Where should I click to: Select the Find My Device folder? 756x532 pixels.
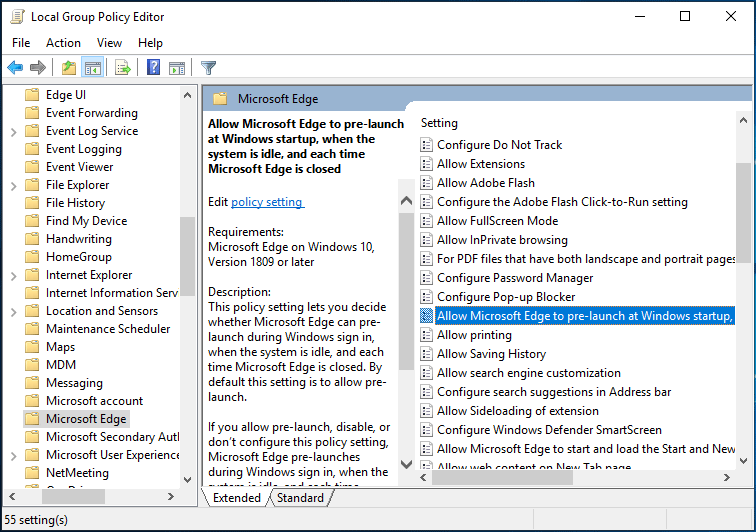pos(87,221)
